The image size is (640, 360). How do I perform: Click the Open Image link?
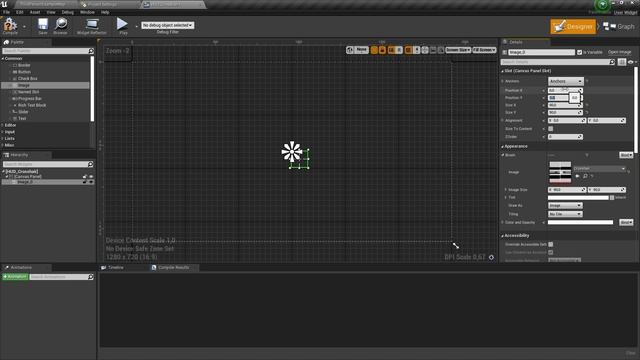click(619, 52)
